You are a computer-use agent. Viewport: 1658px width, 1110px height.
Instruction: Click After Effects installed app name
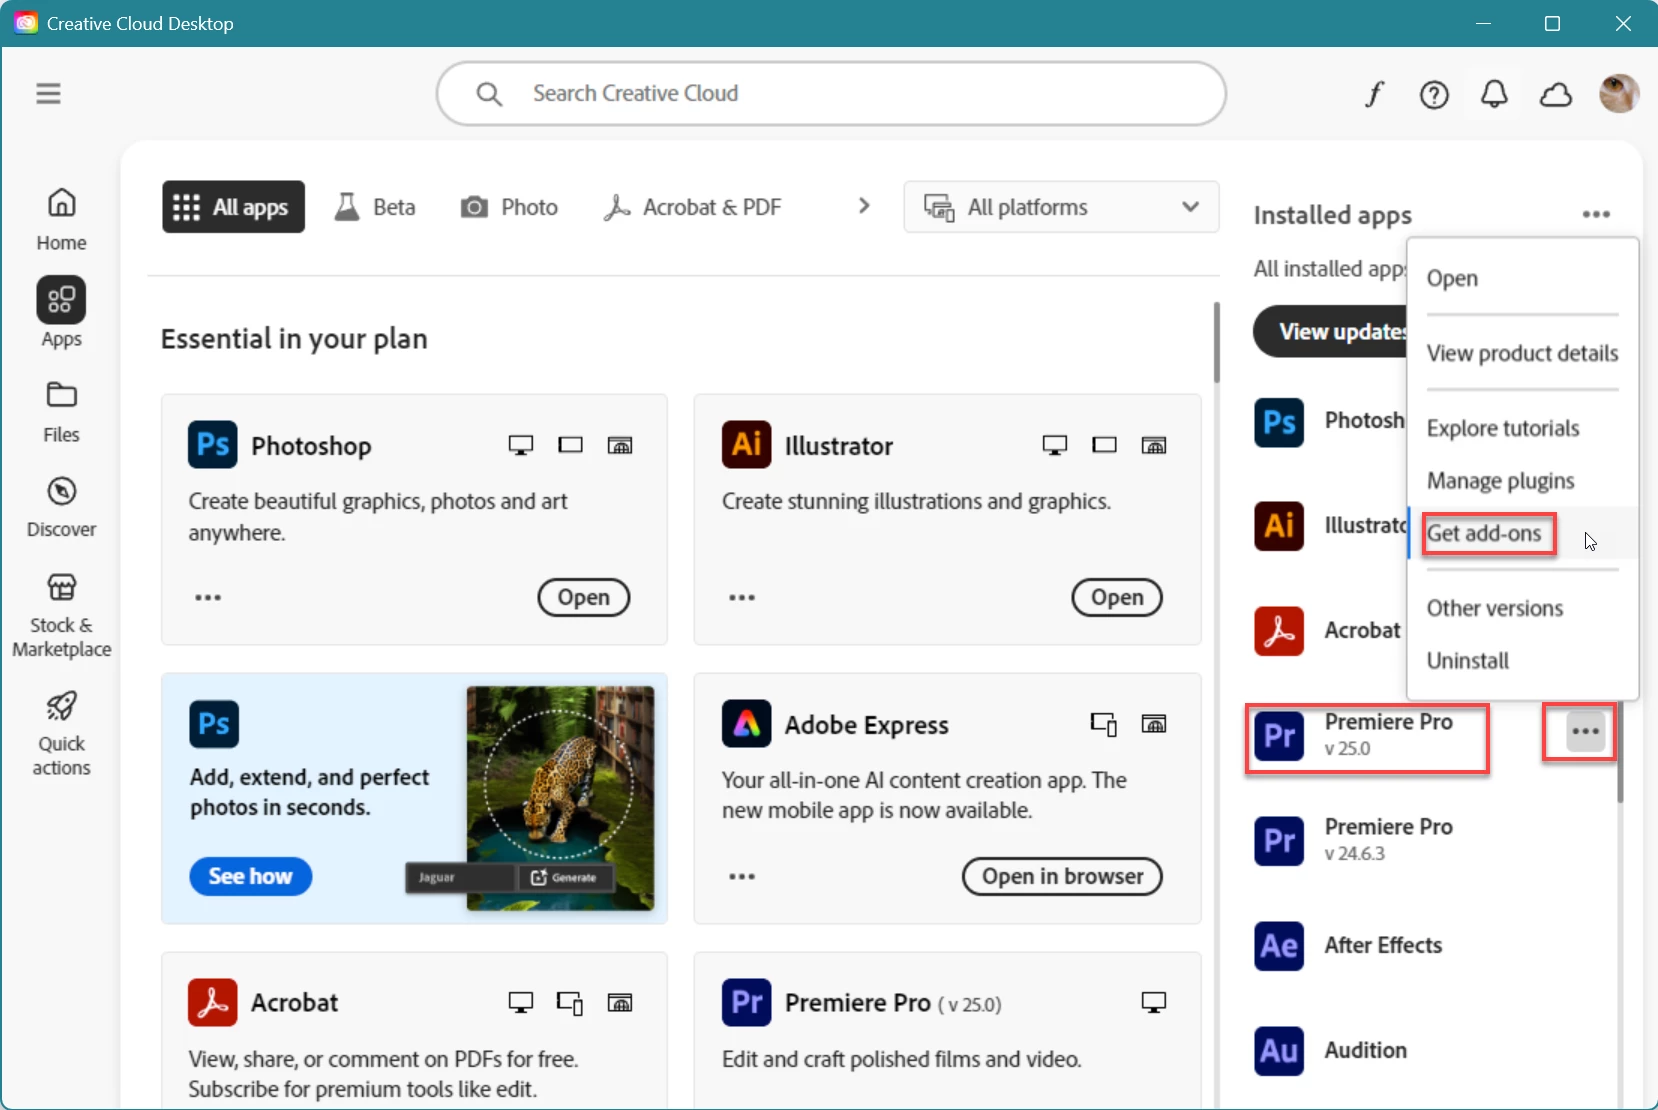pyautogui.click(x=1383, y=945)
